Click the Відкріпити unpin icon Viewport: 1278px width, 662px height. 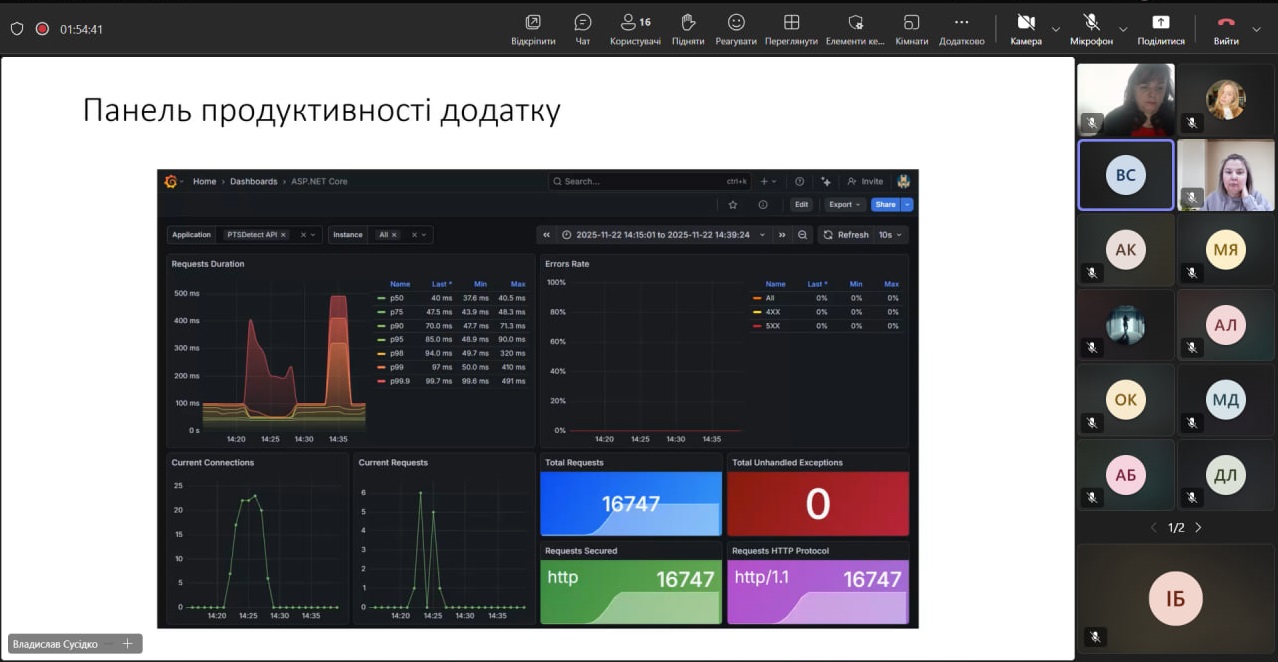coord(533,23)
